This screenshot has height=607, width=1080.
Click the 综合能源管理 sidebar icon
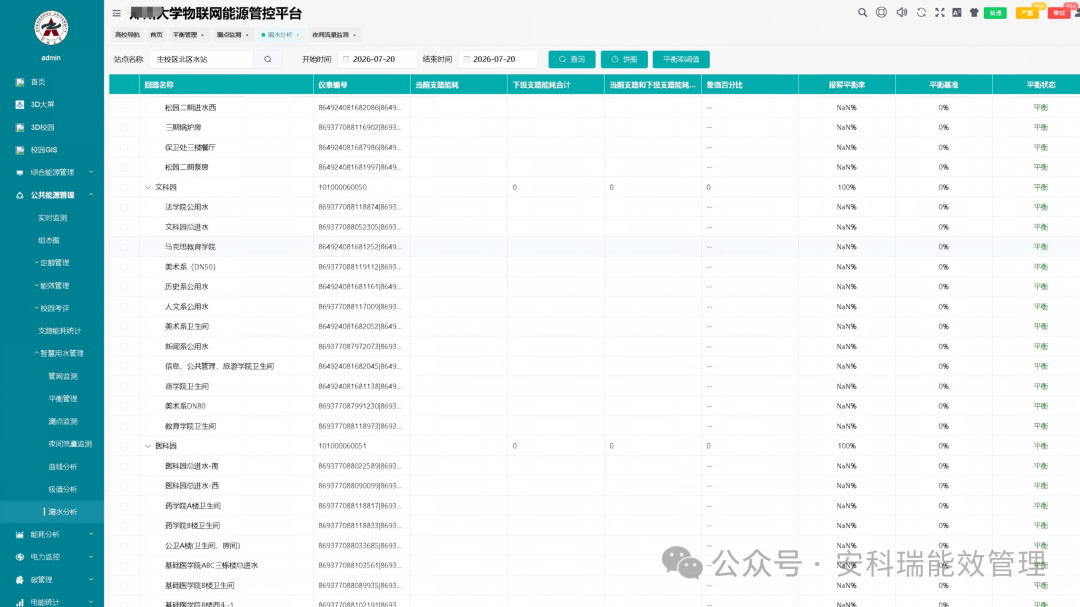click(x=19, y=172)
